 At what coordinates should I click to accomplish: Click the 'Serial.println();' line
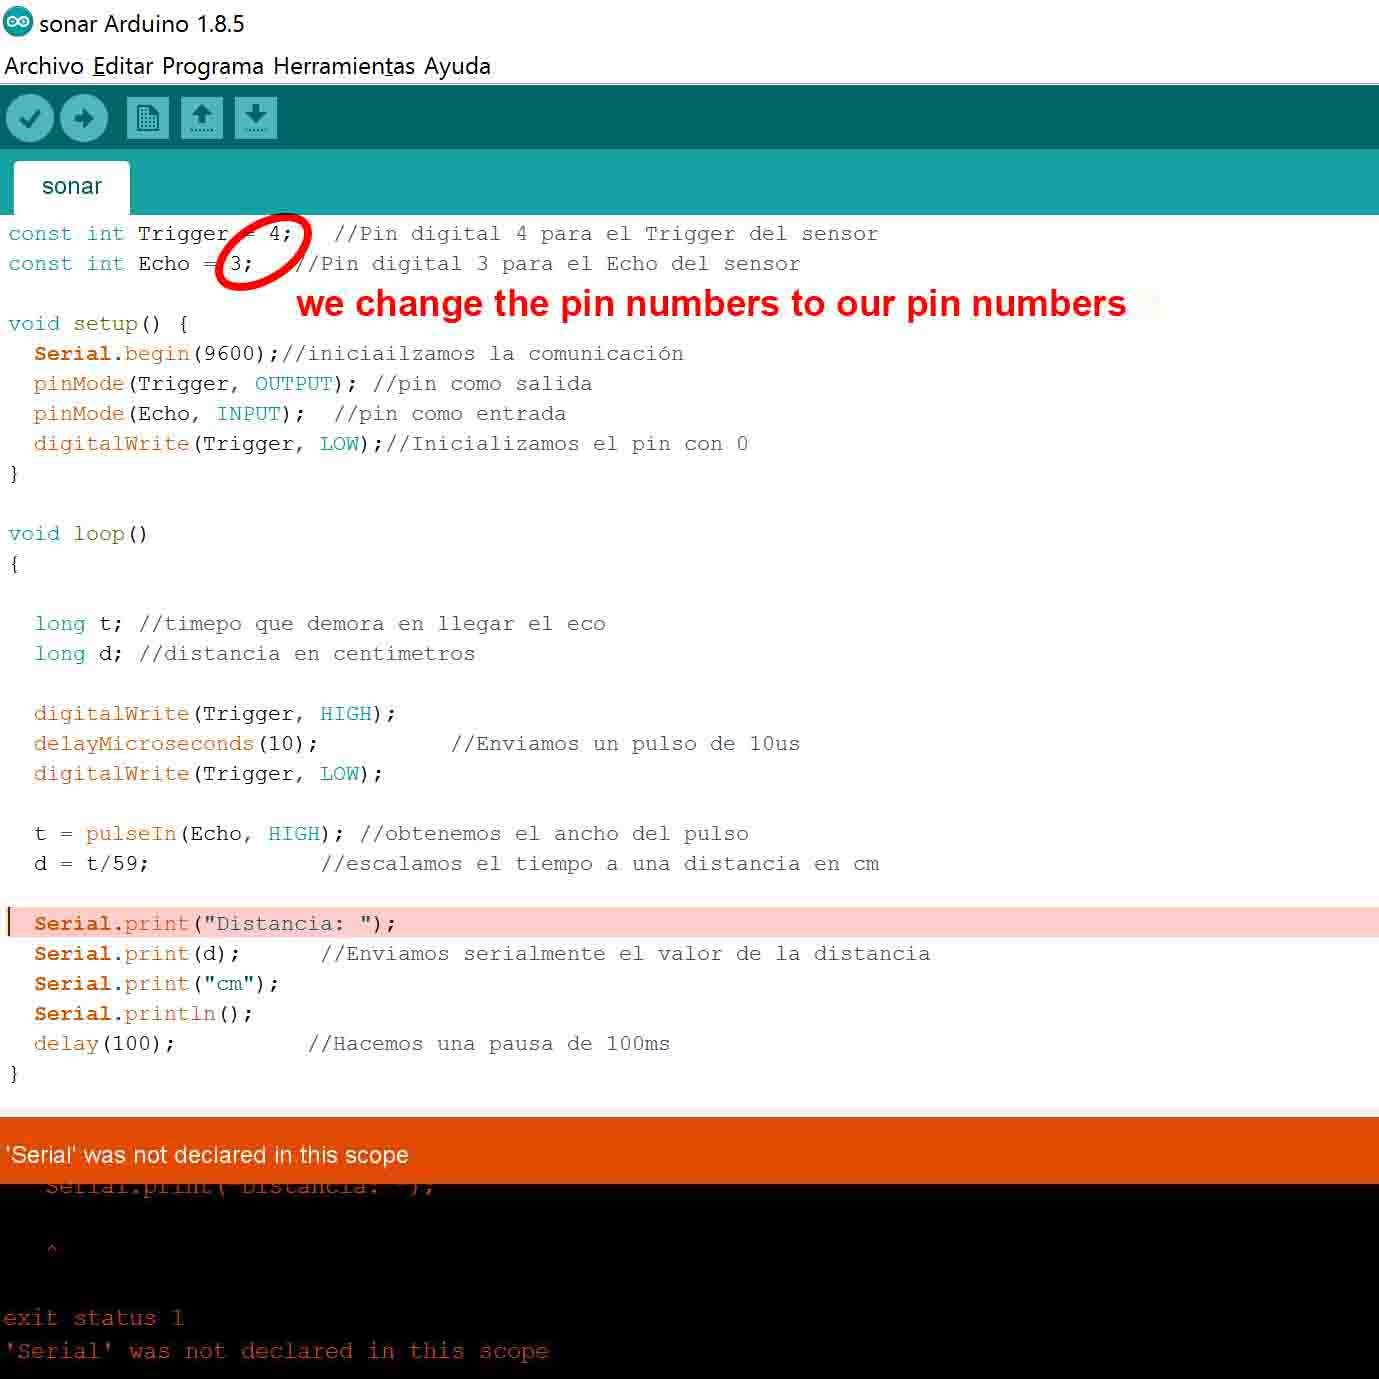(x=143, y=1014)
